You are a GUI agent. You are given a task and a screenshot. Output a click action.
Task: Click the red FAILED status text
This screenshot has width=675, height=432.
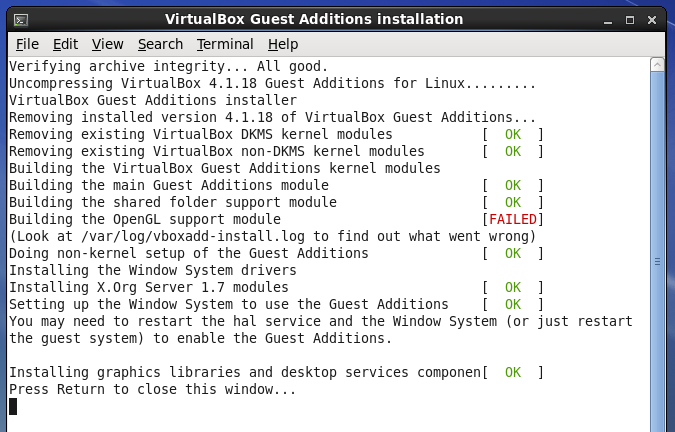coord(513,219)
